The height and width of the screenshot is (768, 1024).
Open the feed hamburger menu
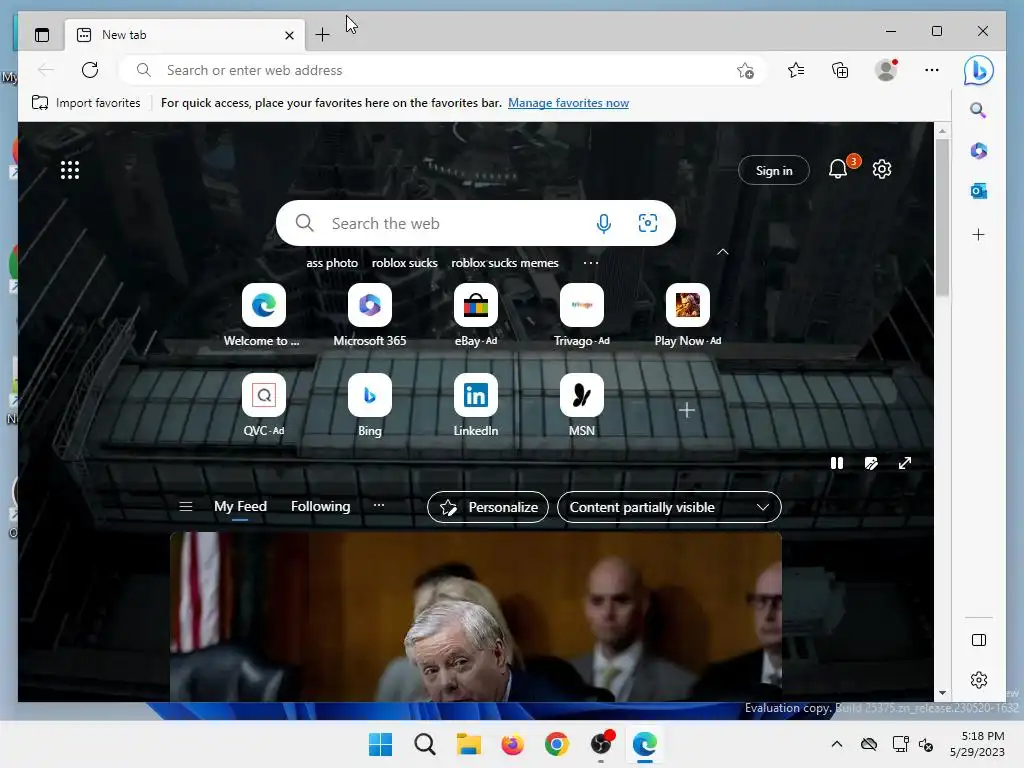[185, 507]
